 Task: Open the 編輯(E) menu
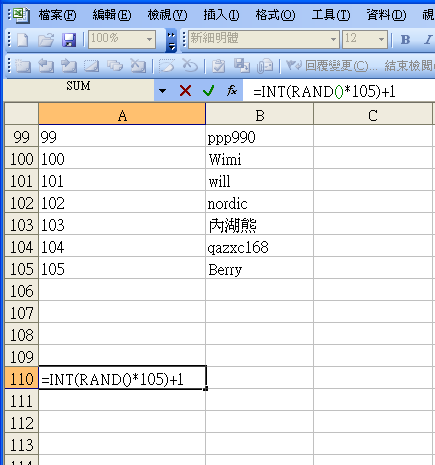(112, 15)
